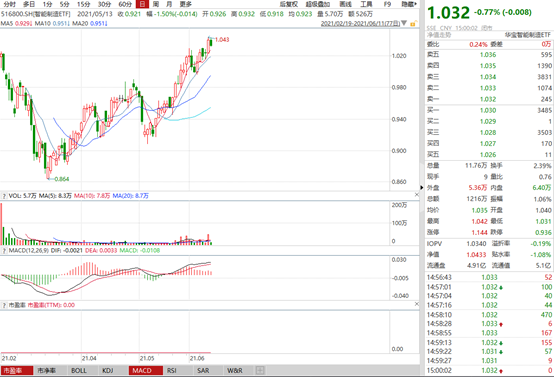Switch indicator to KDJ
Viewport: 554px width, 377px height.
pos(107,371)
